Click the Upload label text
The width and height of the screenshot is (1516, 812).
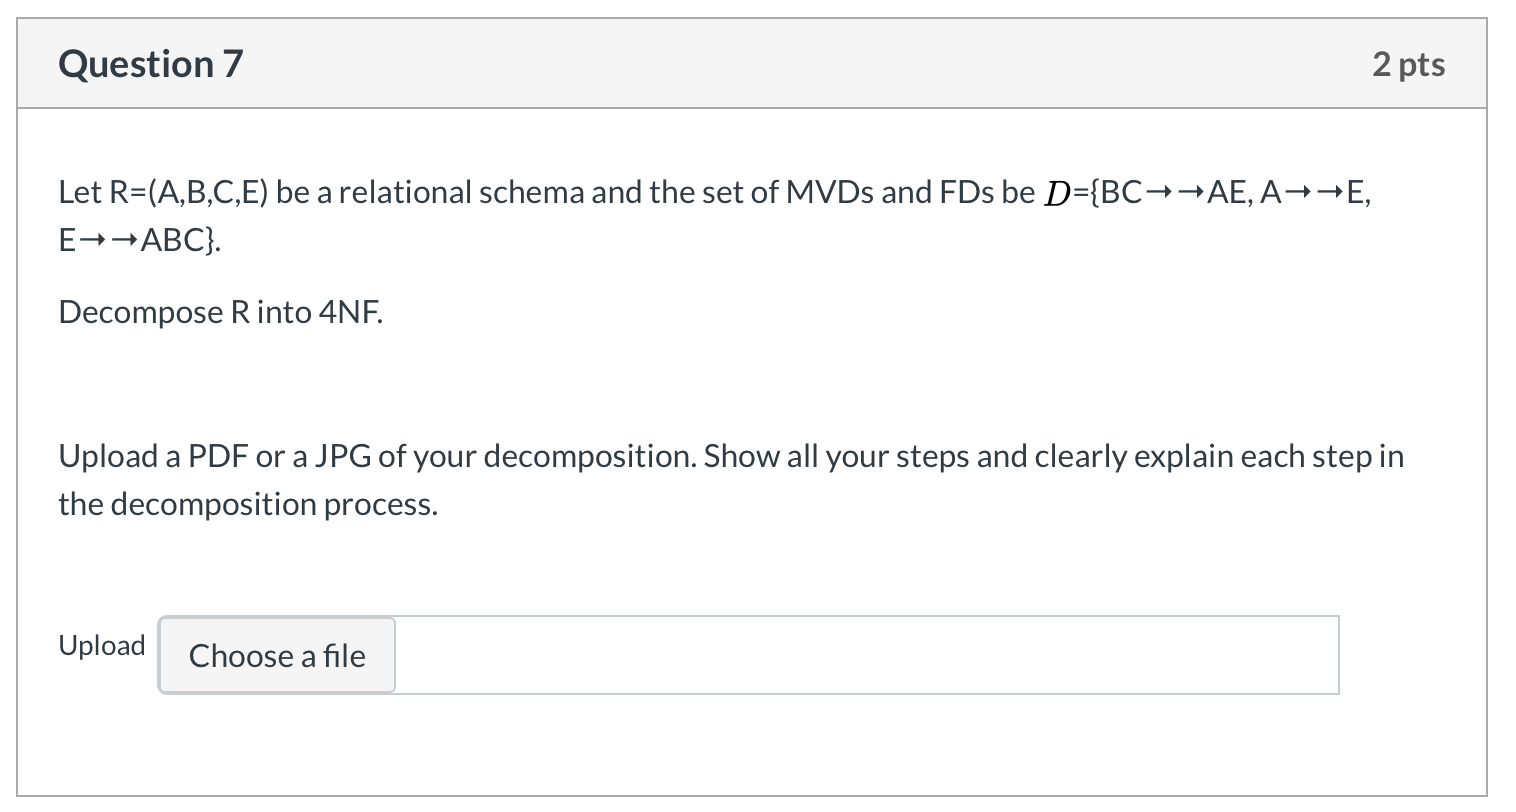(x=101, y=645)
